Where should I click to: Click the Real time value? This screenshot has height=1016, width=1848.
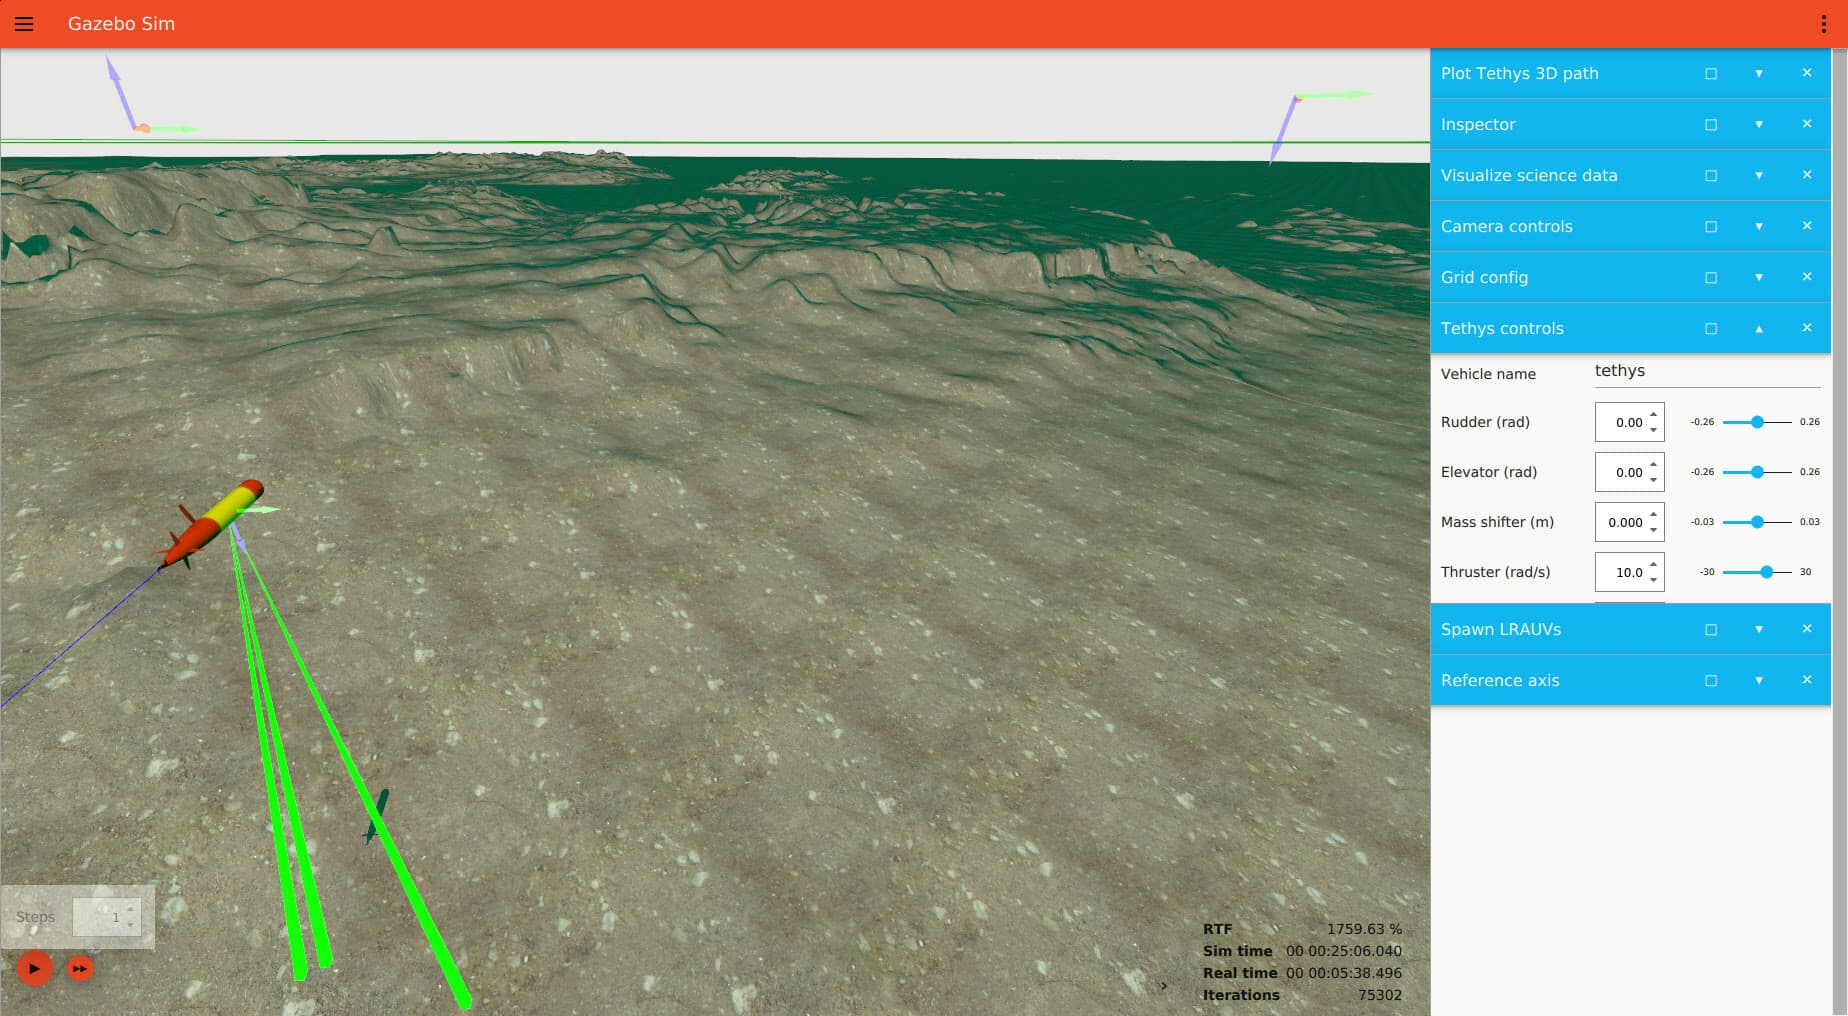(x=1344, y=973)
